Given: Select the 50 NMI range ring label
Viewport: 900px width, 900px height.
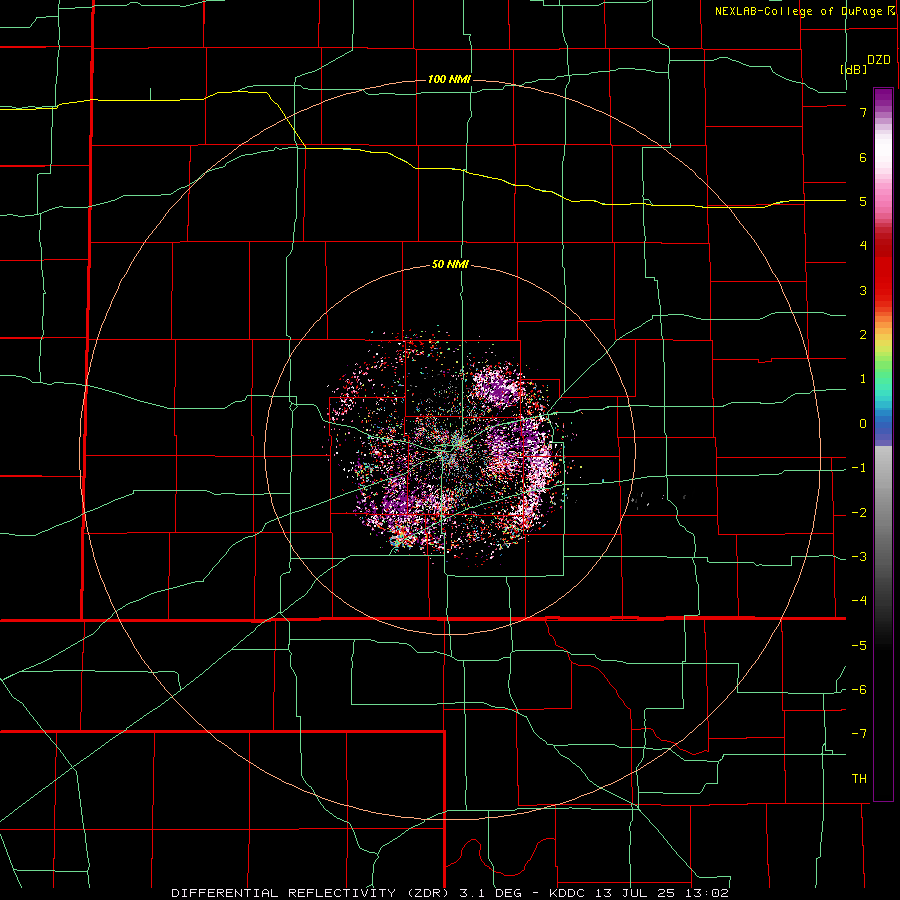Looking at the screenshot, I should pyautogui.click(x=450, y=265).
